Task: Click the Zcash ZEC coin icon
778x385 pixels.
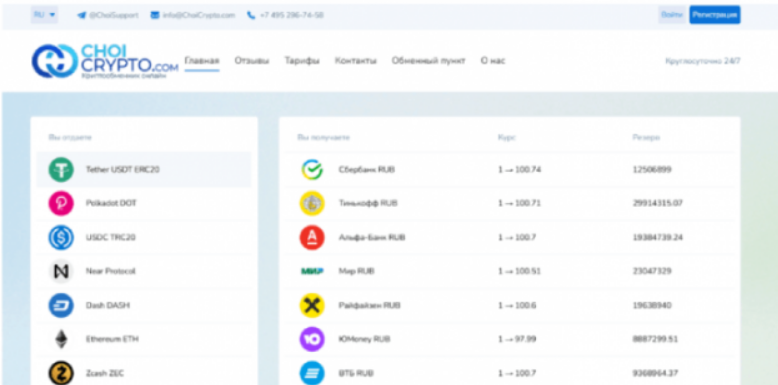Action: [x=61, y=373]
